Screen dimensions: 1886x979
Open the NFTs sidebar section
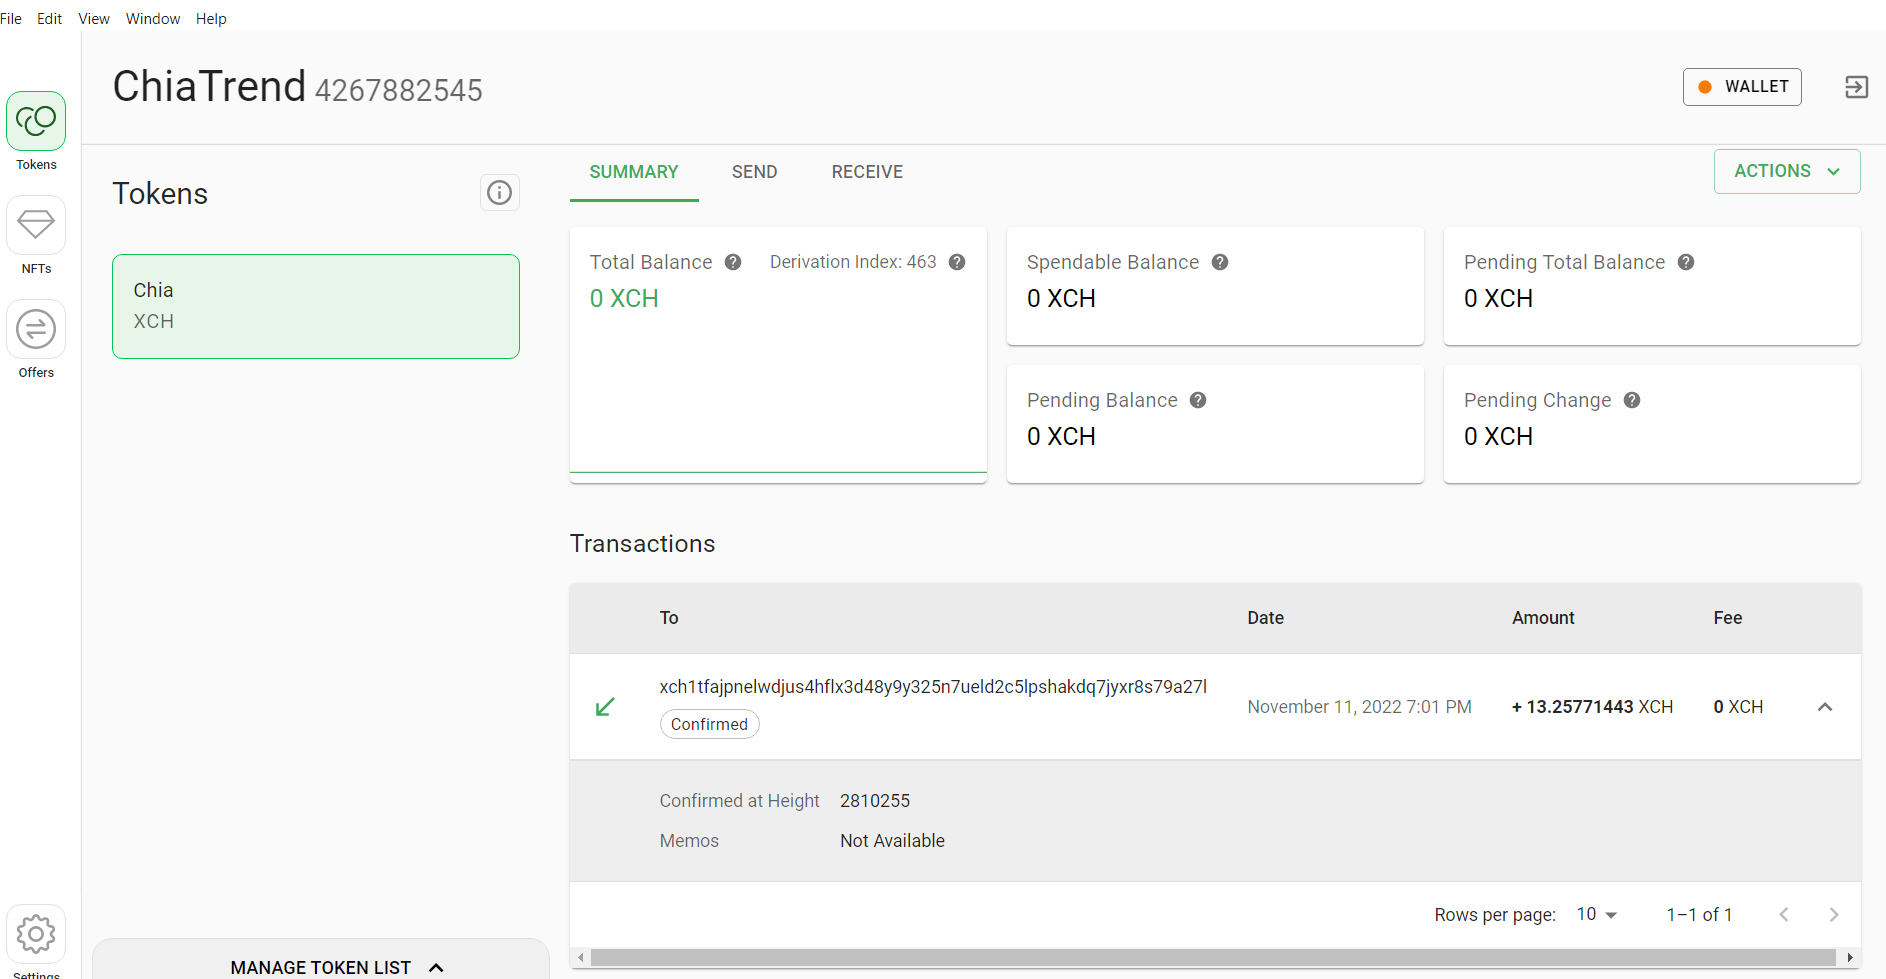pos(36,225)
